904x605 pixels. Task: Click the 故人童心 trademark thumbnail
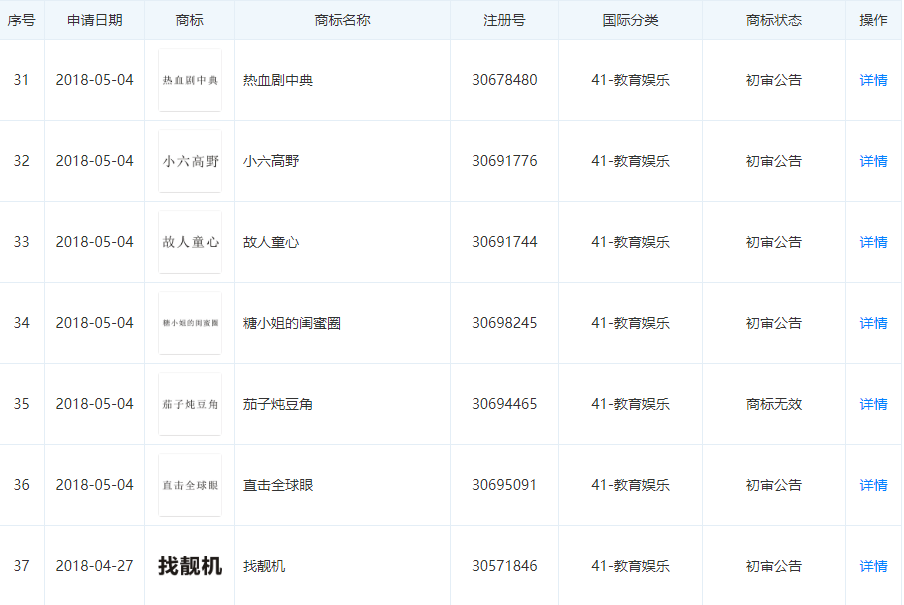(x=190, y=242)
